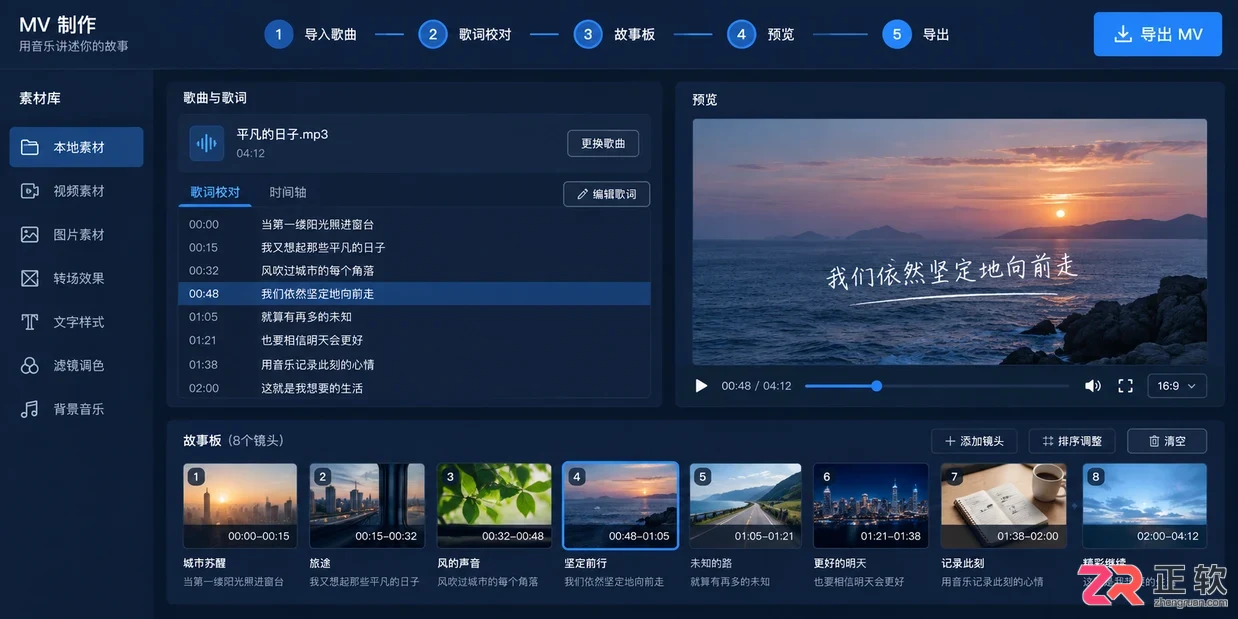1238x619 pixels.
Task: Switch to the 时间轴 tab
Action: (288, 193)
